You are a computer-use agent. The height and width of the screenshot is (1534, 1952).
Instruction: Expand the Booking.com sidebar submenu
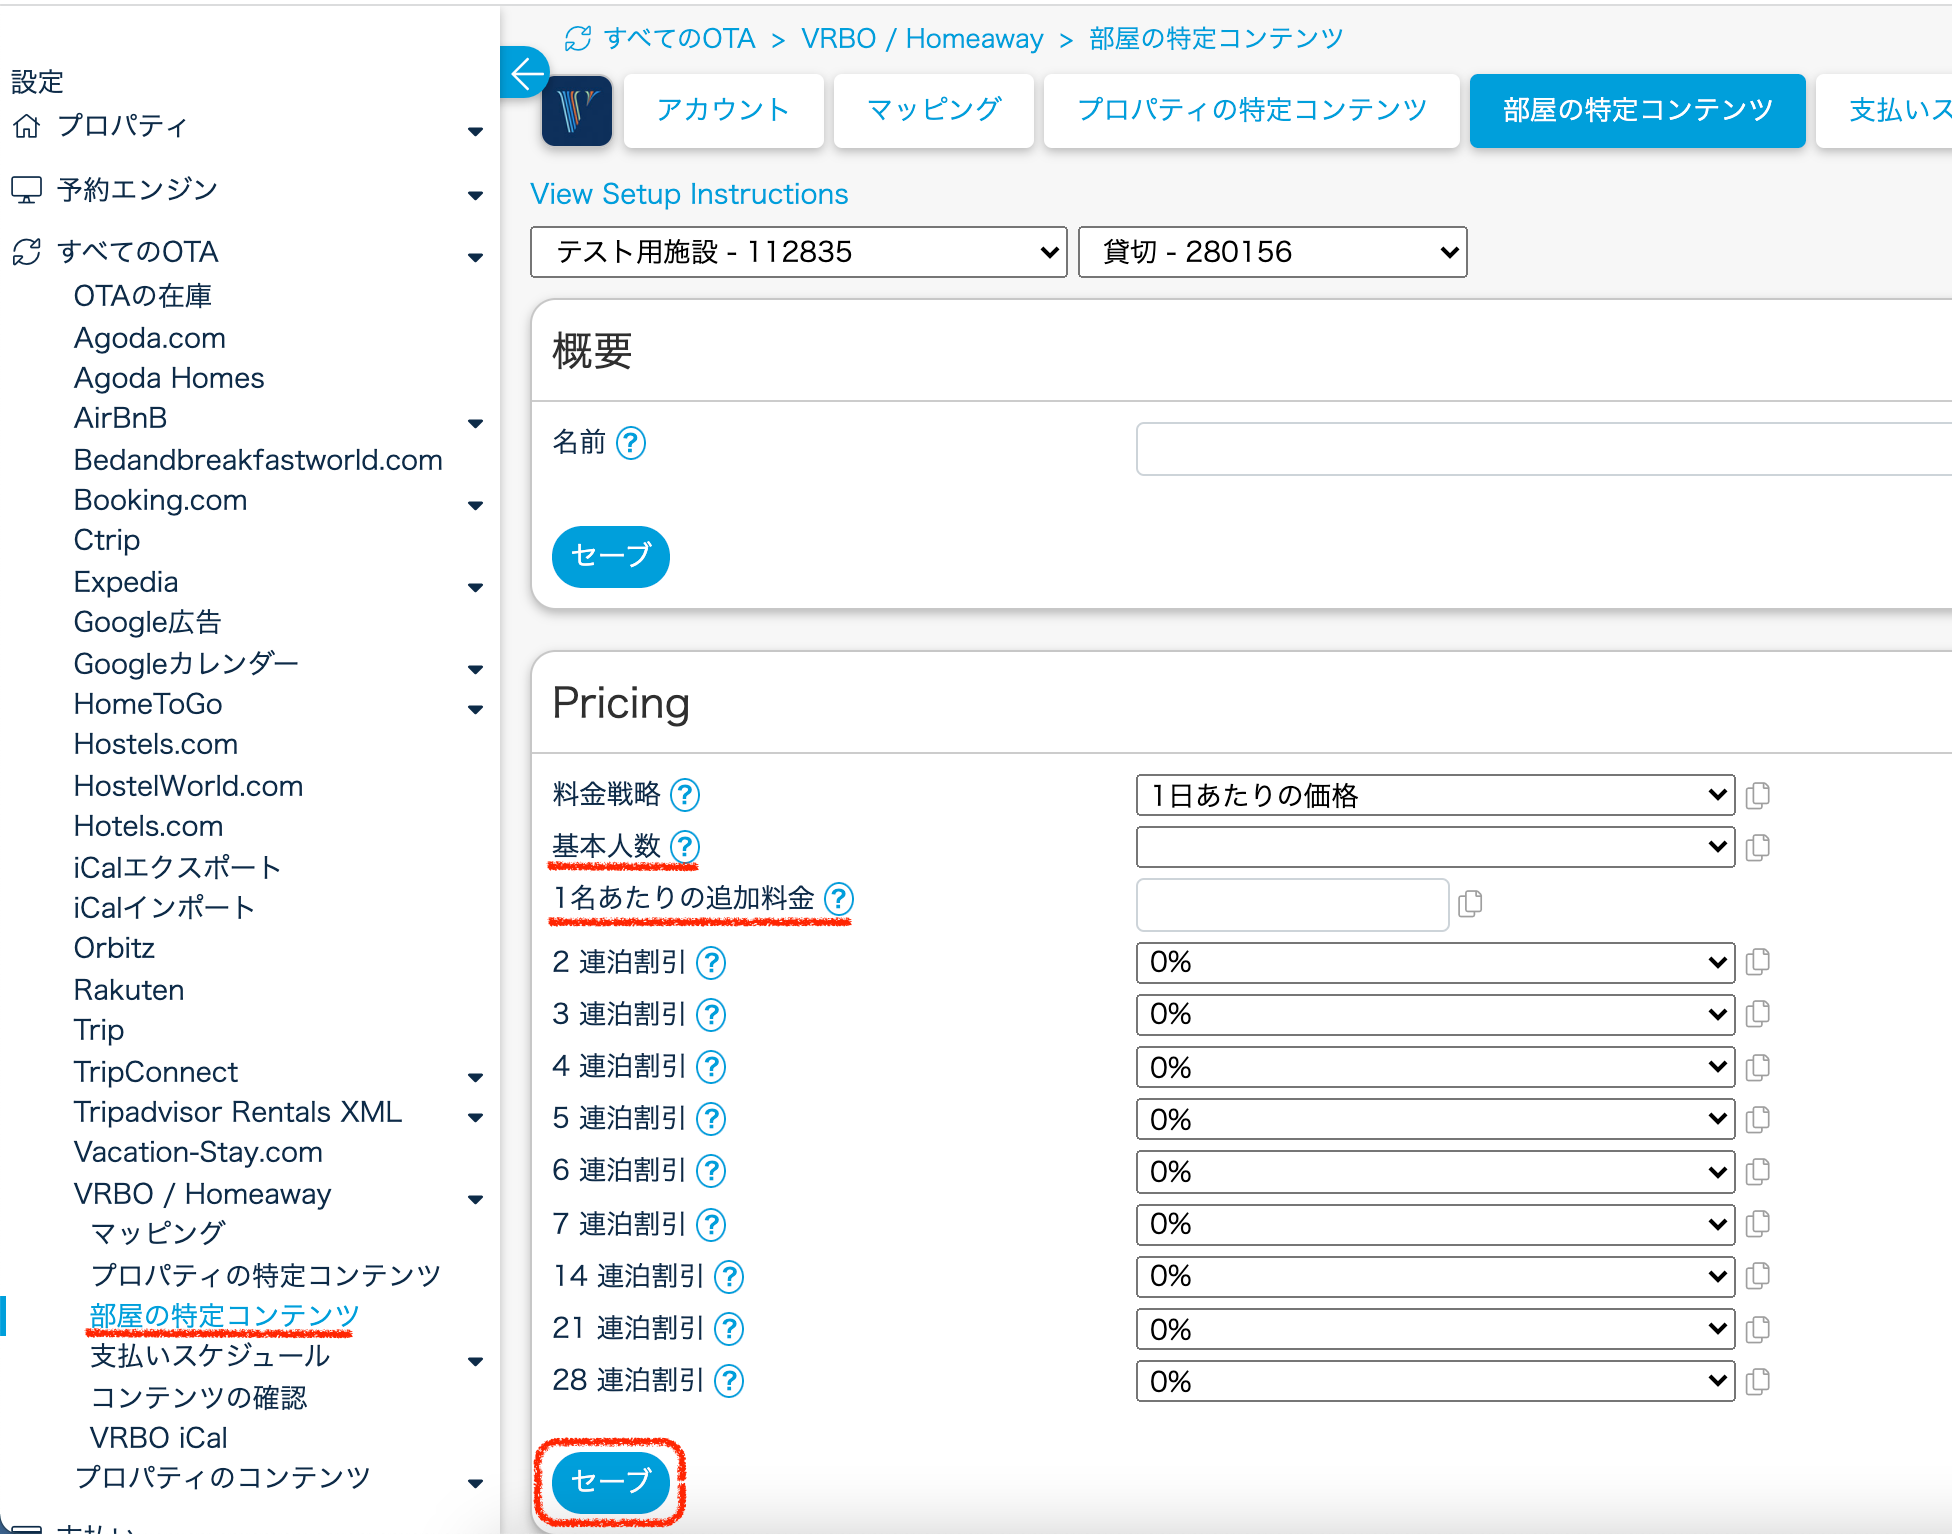click(475, 505)
